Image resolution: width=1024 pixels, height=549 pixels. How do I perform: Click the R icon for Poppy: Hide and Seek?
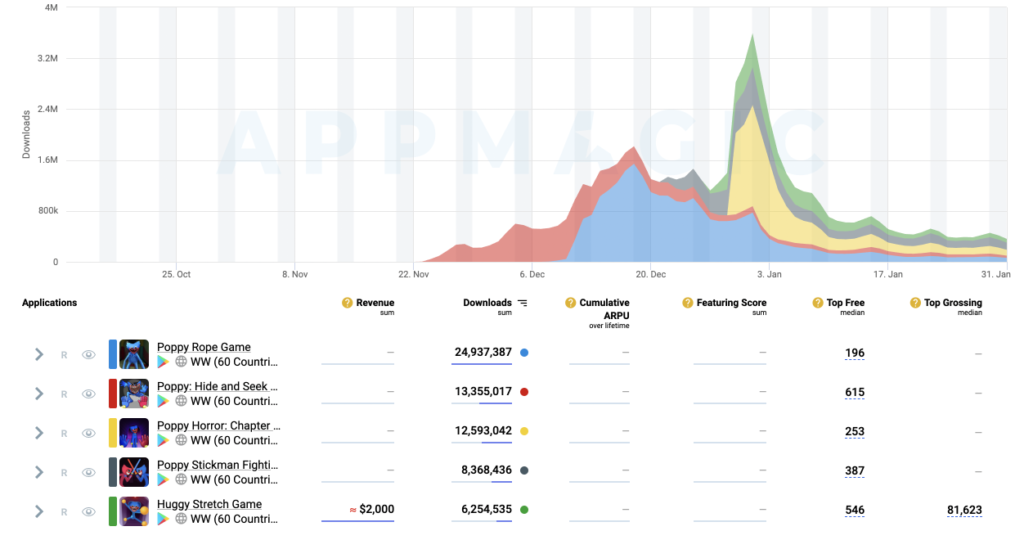click(64, 394)
